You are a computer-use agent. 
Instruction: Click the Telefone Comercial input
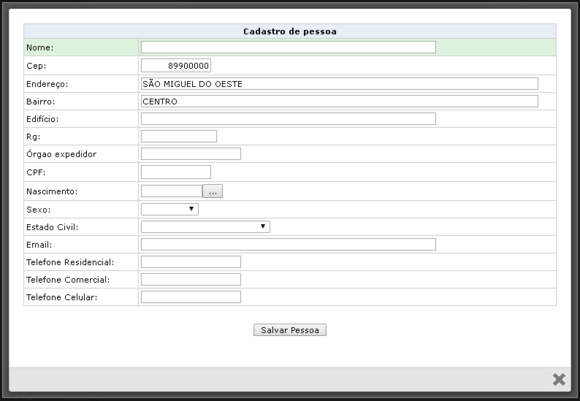tap(191, 279)
